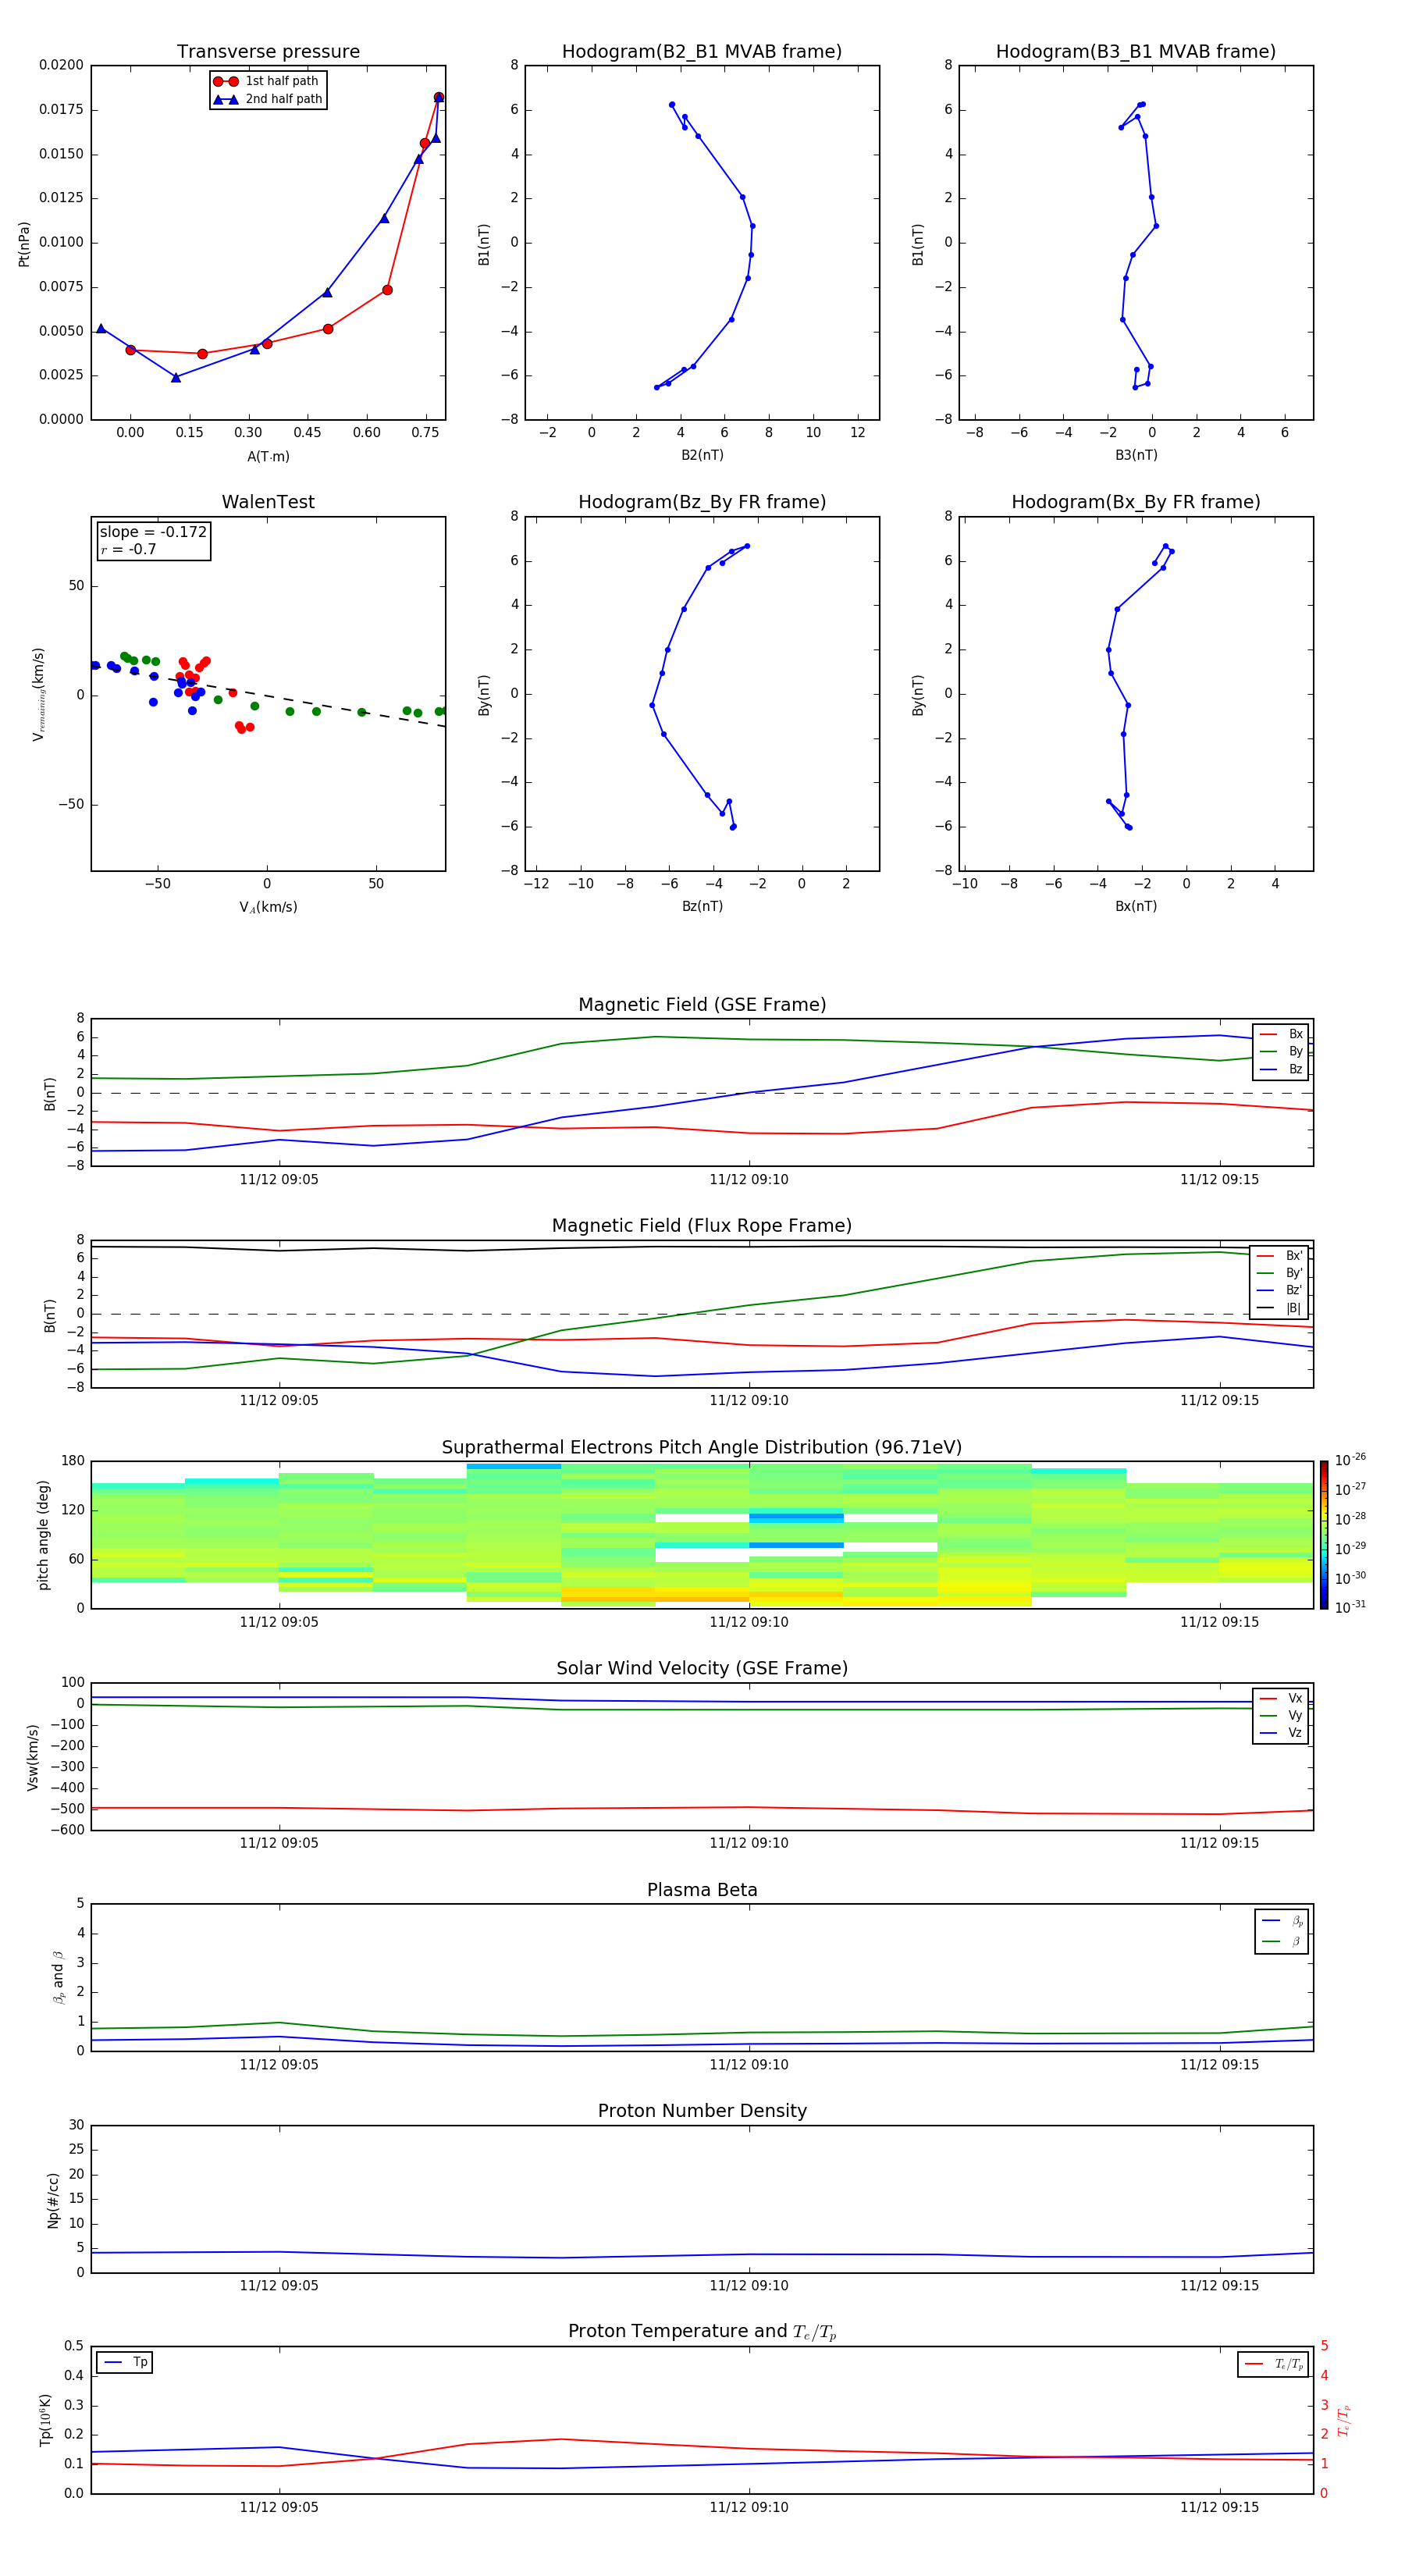Click the "WalenTest" plot title
This screenshot has width=1405, height=2576.
pyautogui.click(x=268, y=502)
